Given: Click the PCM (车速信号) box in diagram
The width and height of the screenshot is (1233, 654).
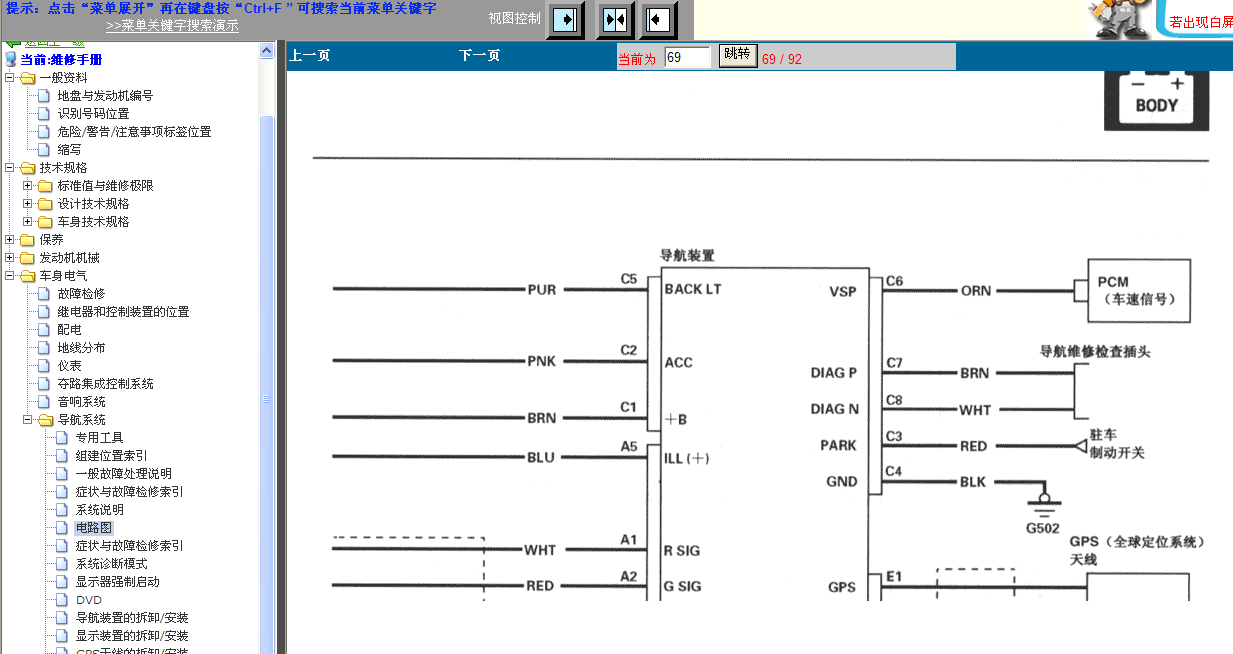Looking at the screenshot, I should point(1138,290).
